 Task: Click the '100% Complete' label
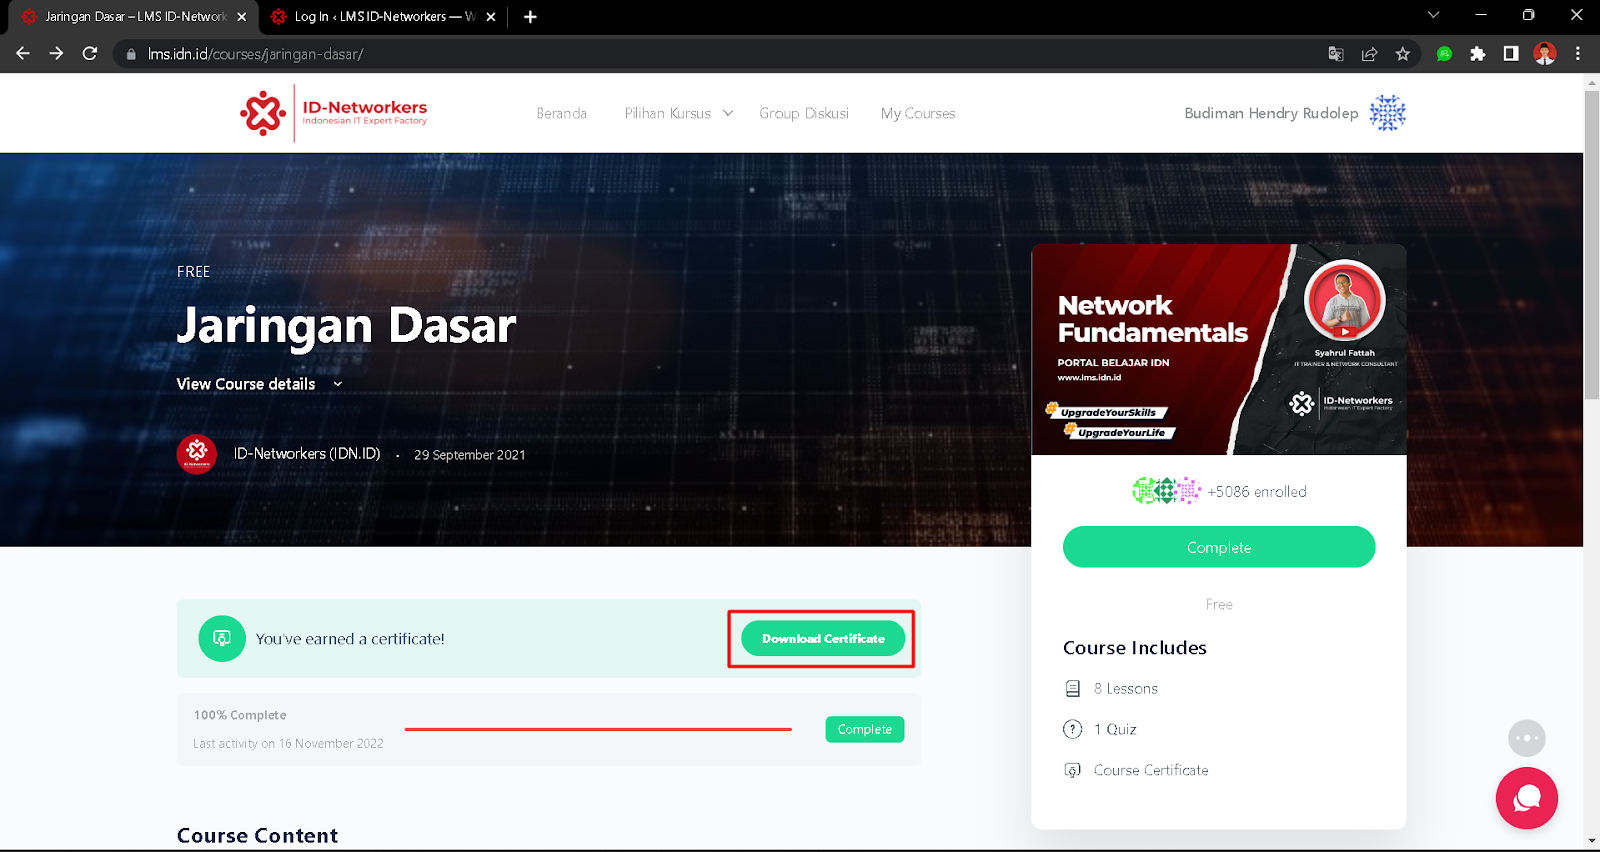(x=240, y=715)
